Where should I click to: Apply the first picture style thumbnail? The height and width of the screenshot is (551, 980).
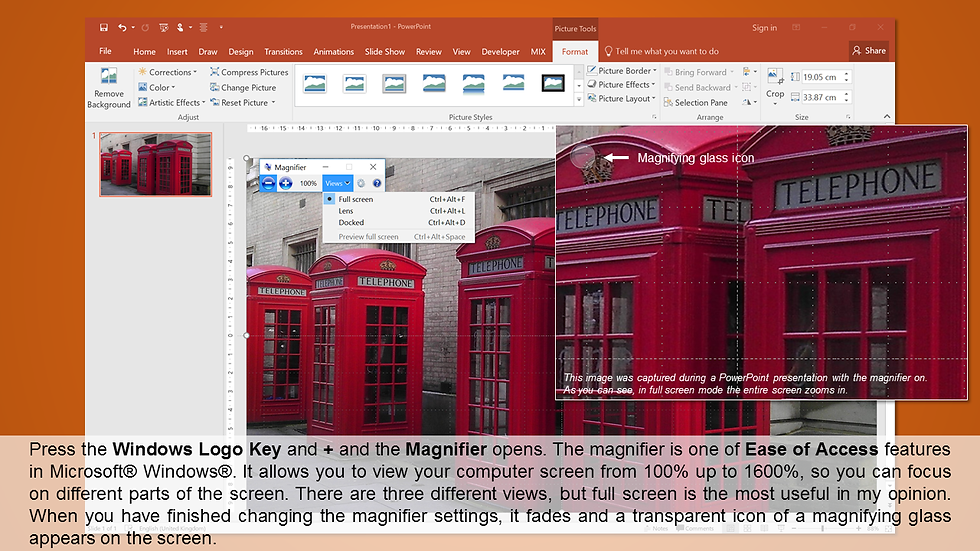[315, 83]
